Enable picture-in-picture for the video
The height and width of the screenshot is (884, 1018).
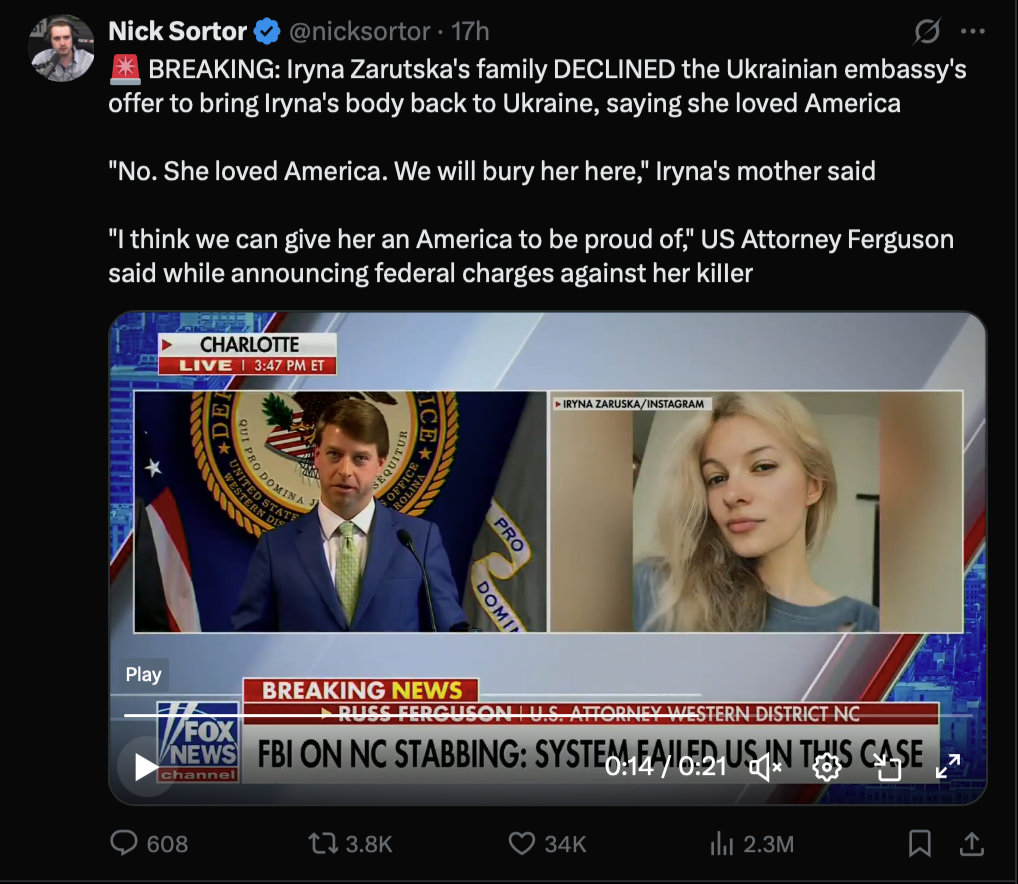pyautogui.click(x=887, y=767)
